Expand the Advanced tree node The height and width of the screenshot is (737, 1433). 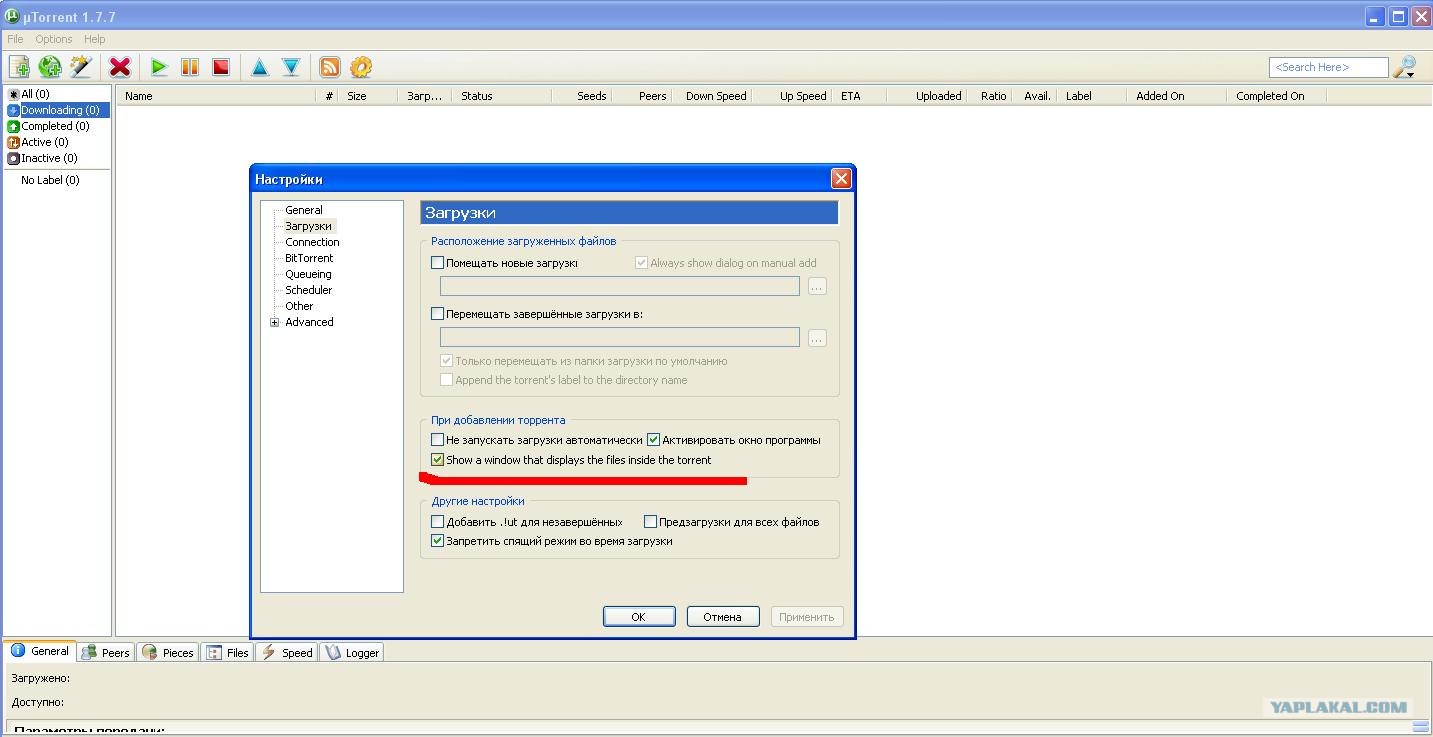click(x=275, y=322)
